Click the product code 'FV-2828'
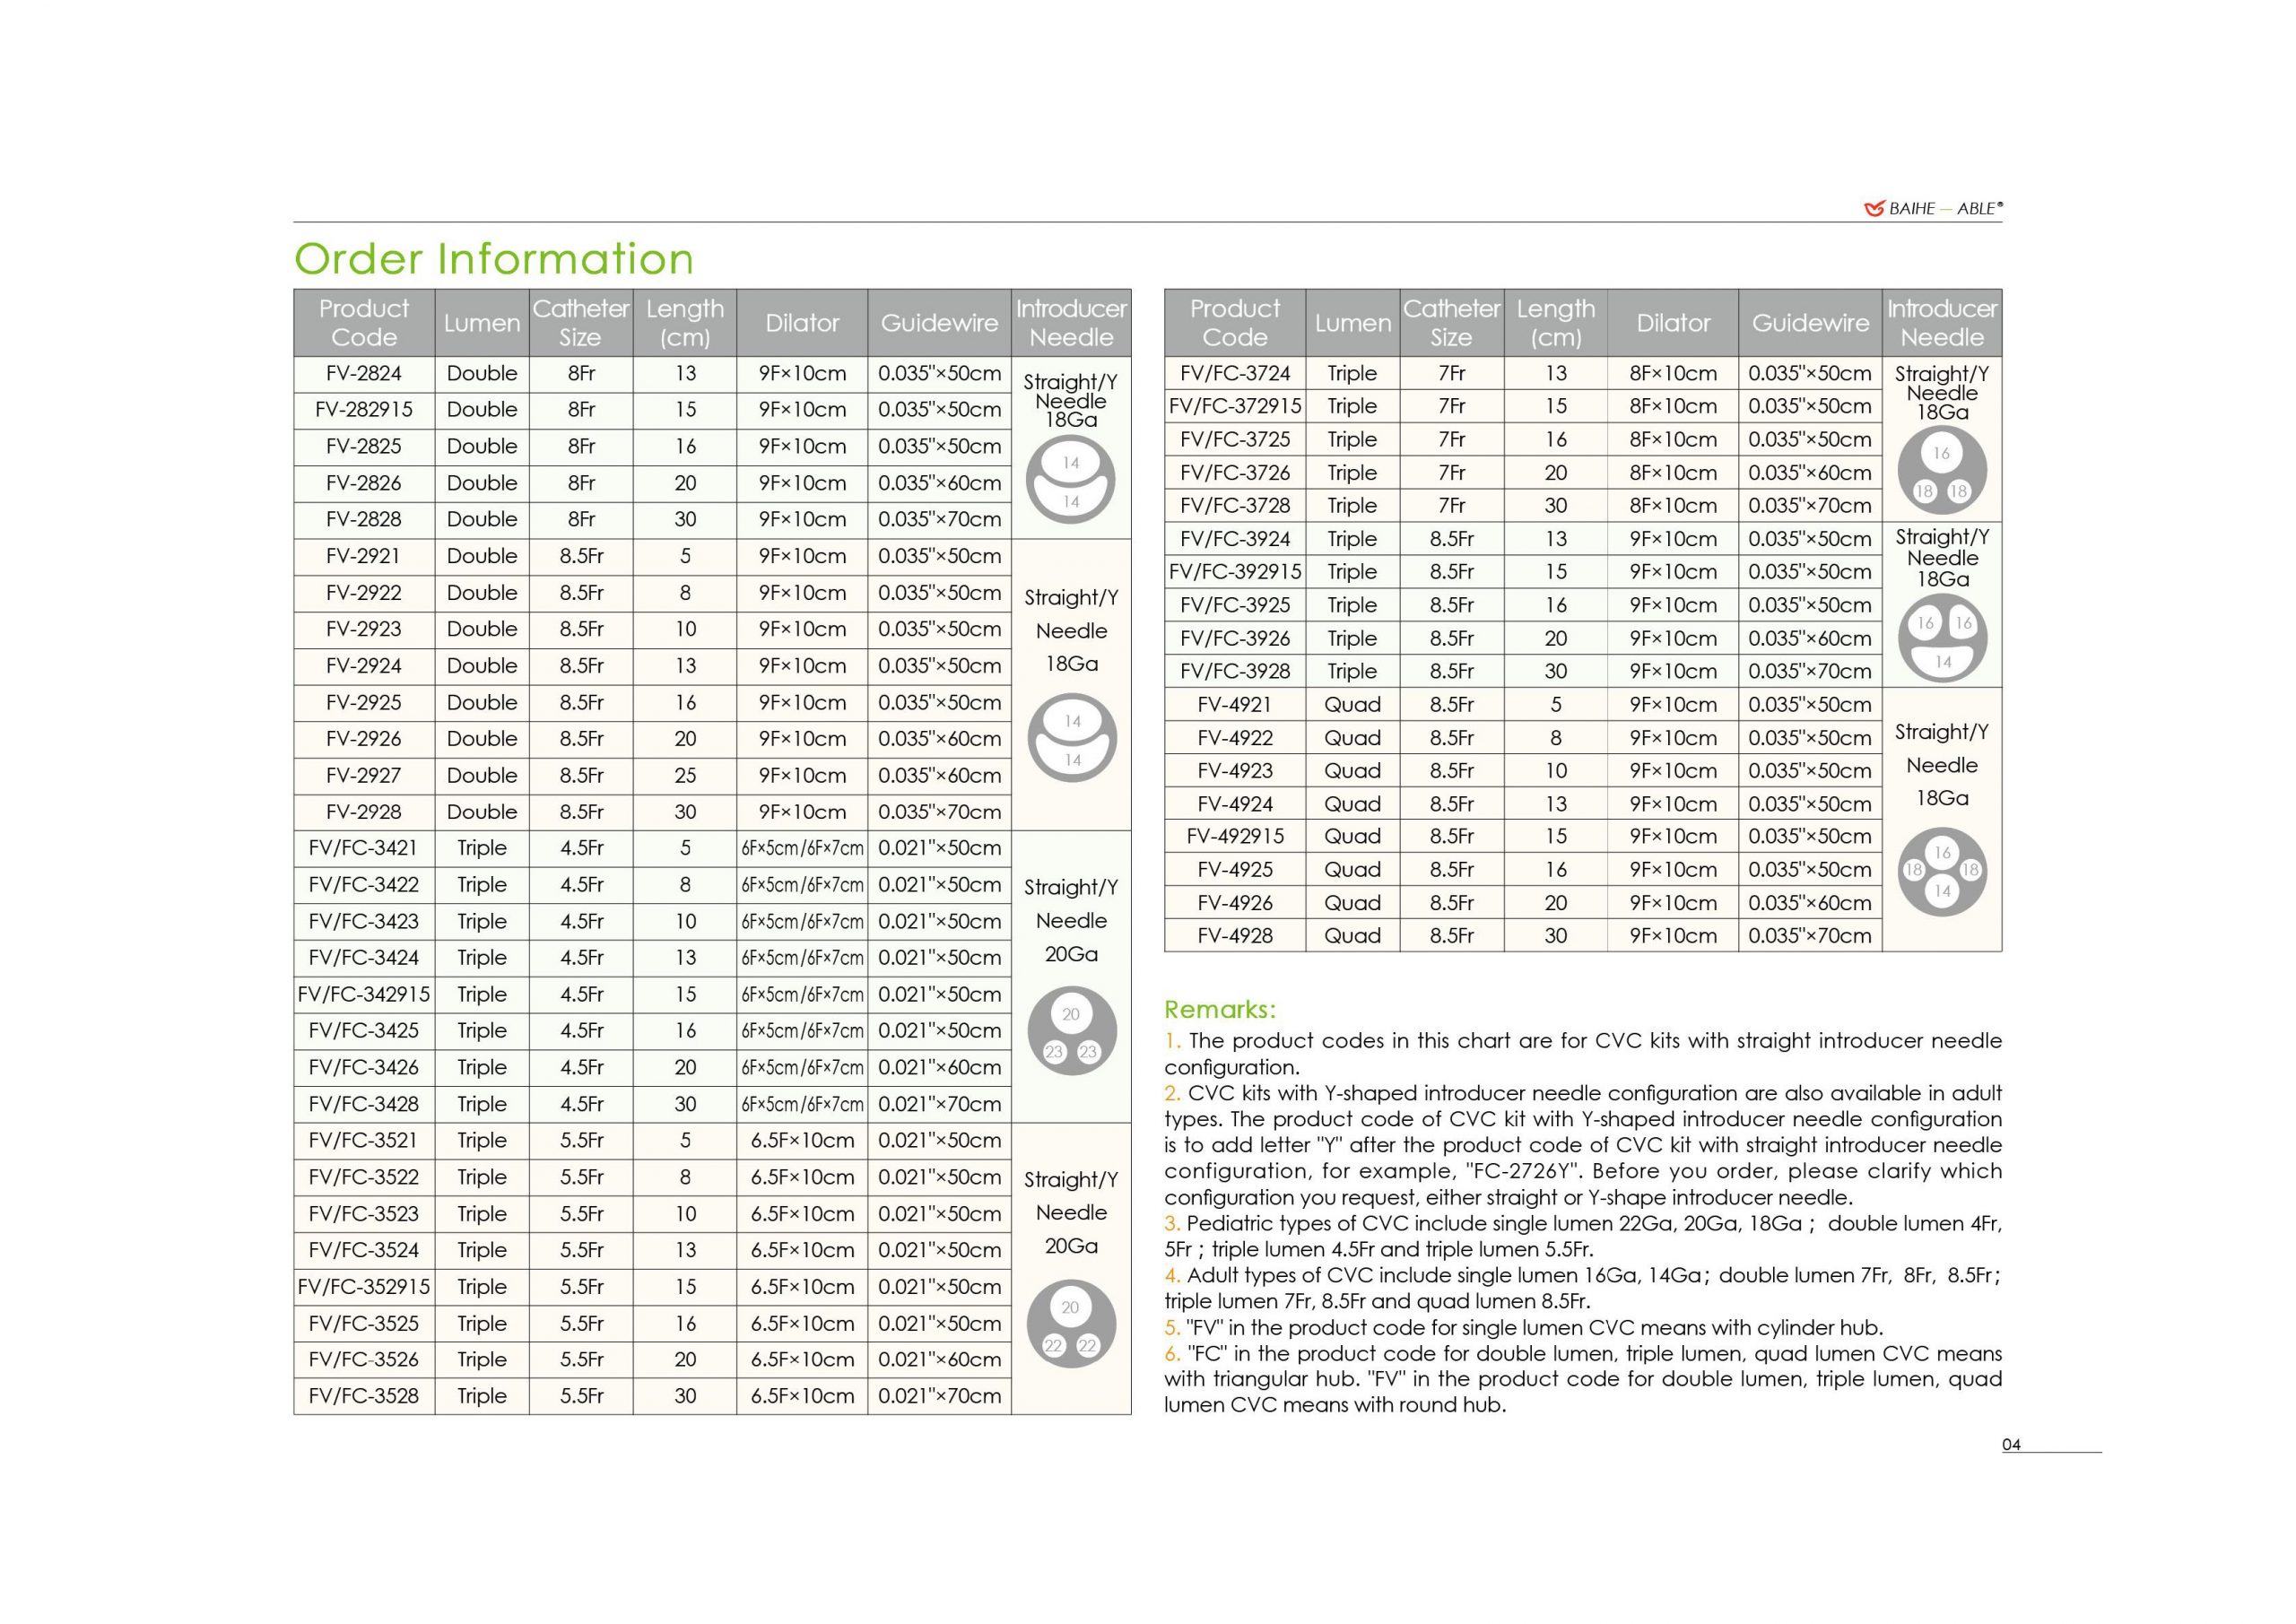This screenshot has width=2296, height=1624. [364, 520]
